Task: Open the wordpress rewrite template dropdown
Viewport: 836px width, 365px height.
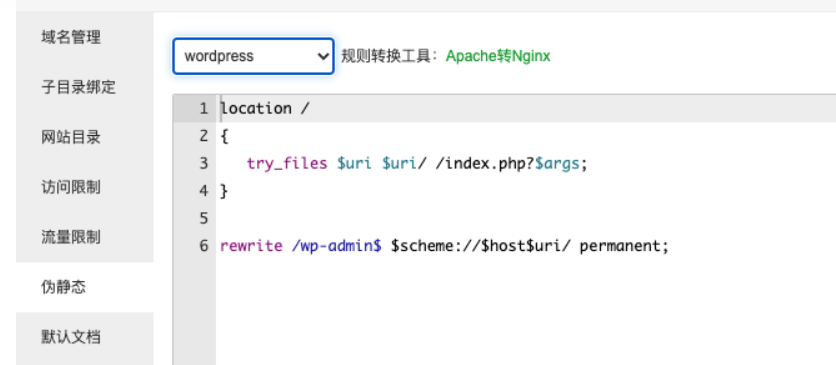Action: (x=253, y=56)
